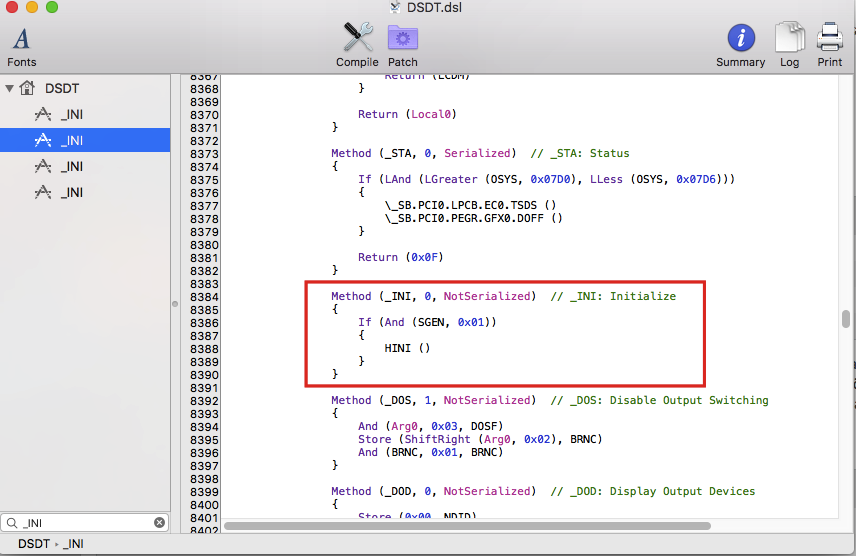856x556 pixels.
Task: Show the Summary info
Action: (740, 45)
